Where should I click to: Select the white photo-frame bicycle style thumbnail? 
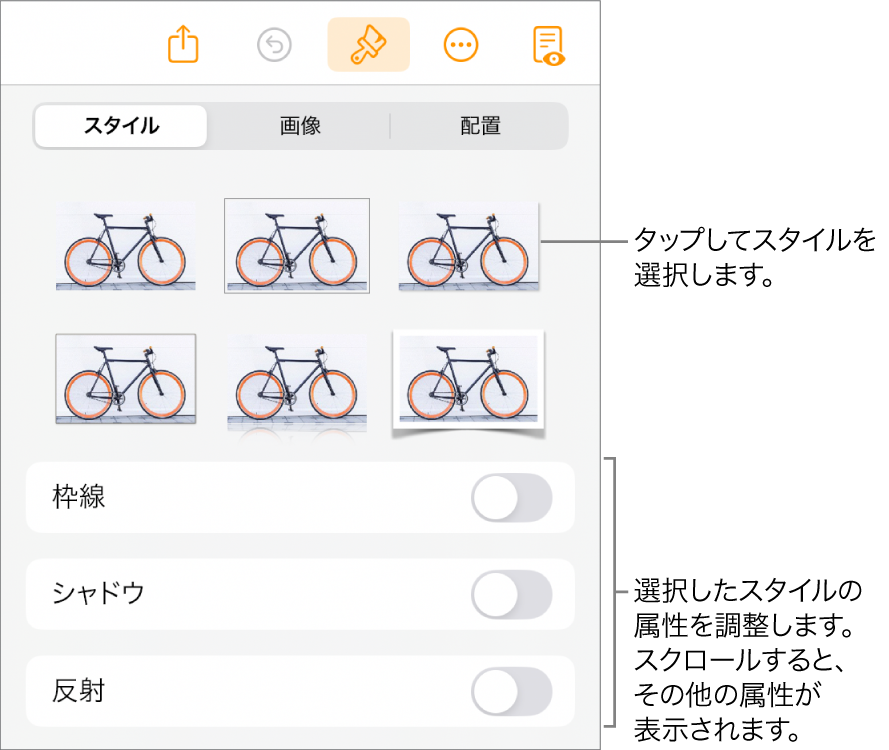click(x=468, y=382)
